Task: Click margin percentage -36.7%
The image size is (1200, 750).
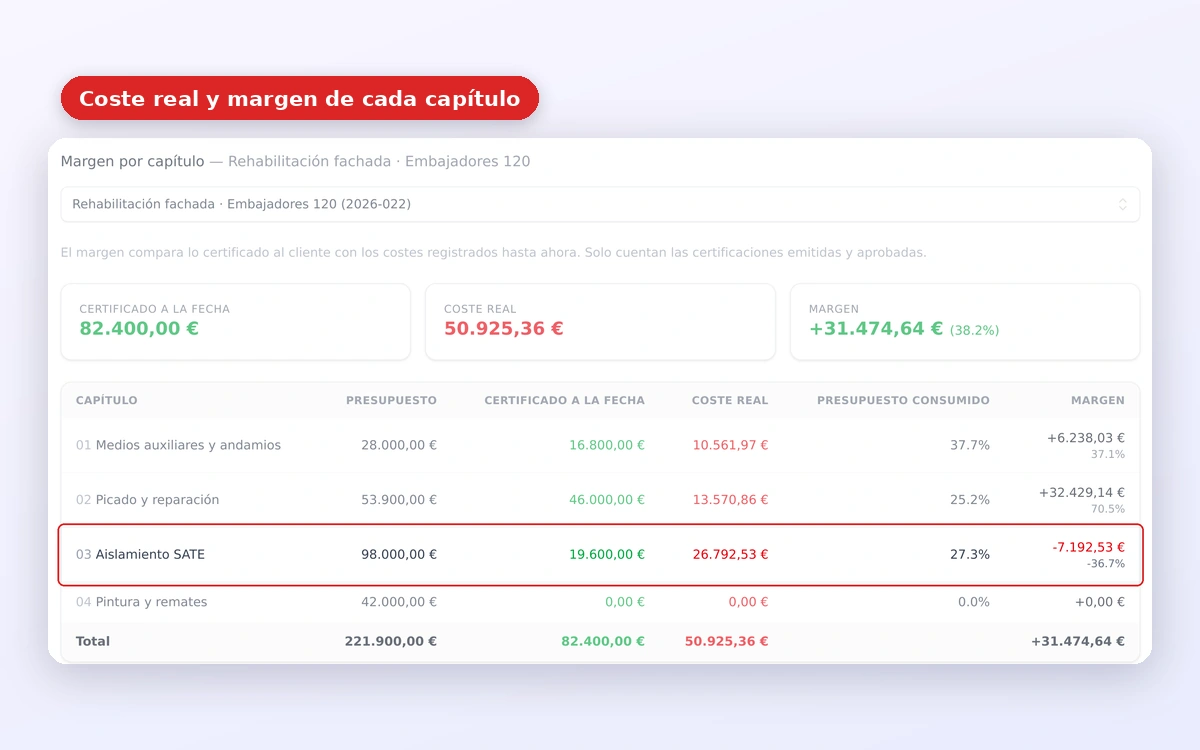Action: [1106, 564]
